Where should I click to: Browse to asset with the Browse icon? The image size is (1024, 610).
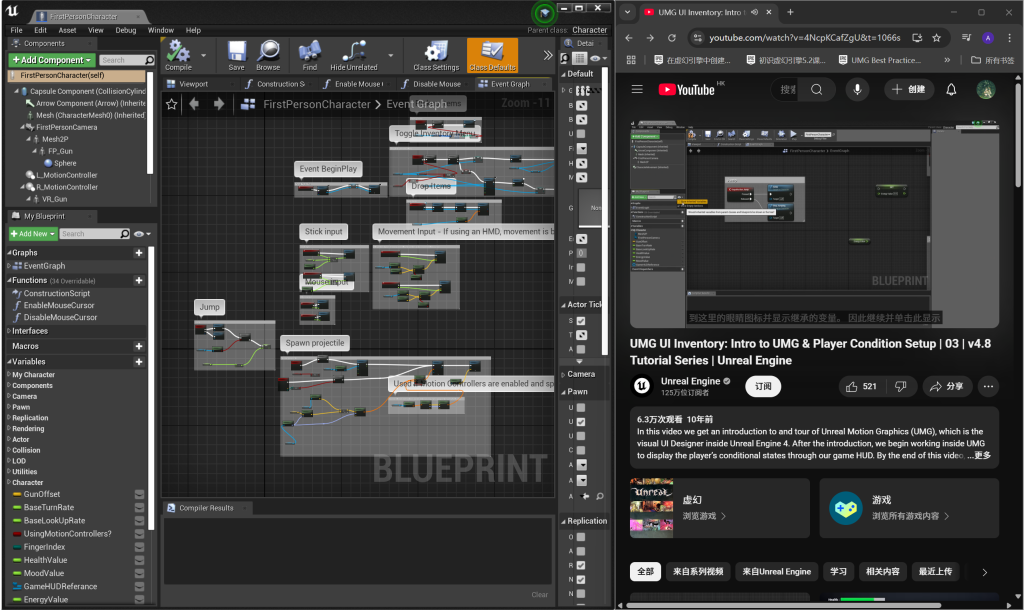(268, 55)
